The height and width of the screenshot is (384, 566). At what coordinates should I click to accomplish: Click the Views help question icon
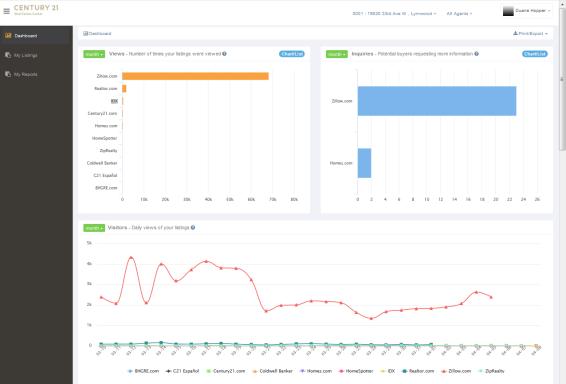[x=225, y=54]
